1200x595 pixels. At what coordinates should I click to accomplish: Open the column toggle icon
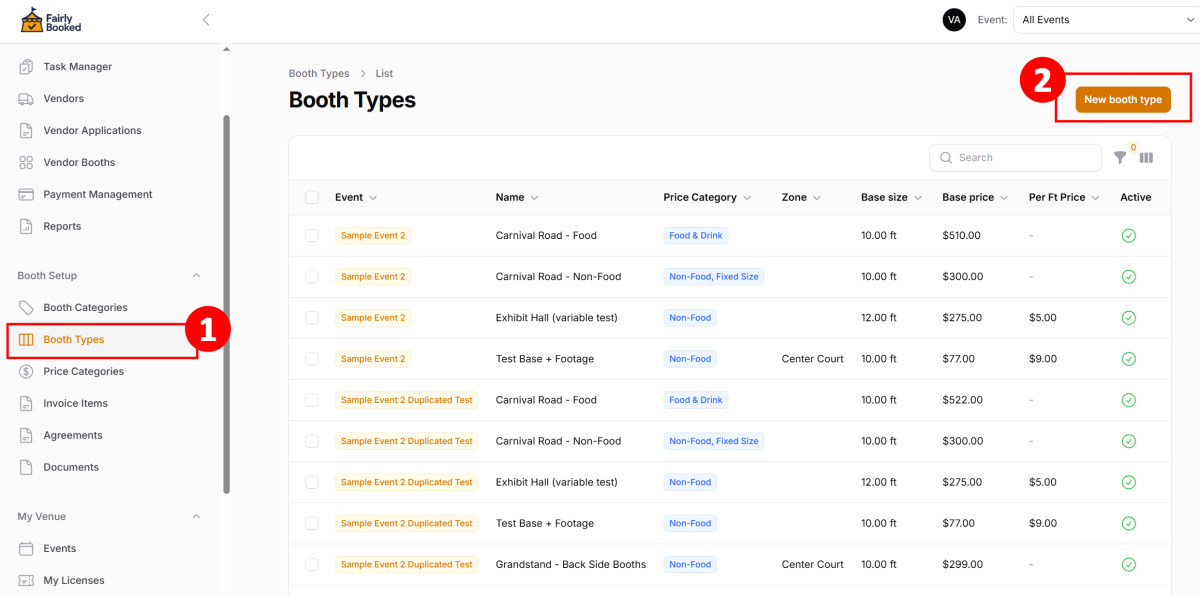1146,158
